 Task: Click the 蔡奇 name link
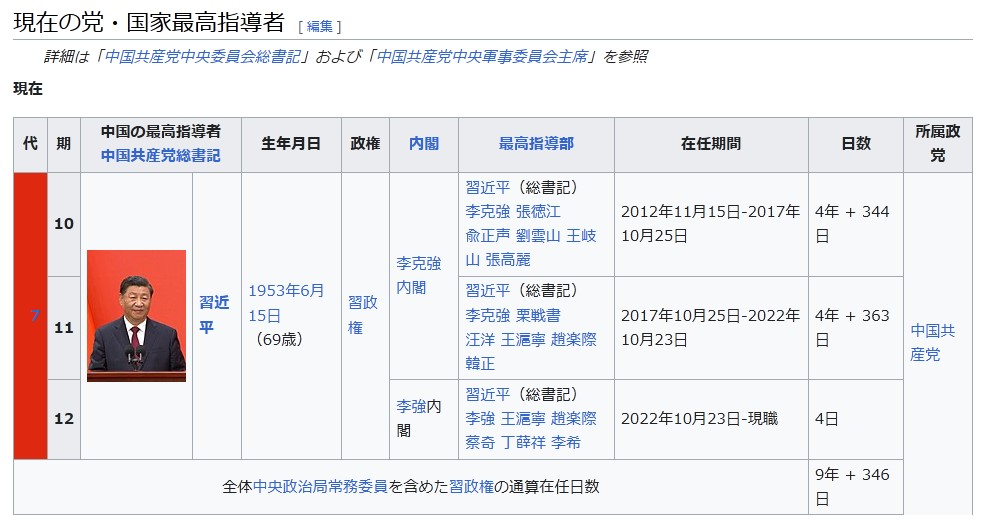click(x=480, y=442)
